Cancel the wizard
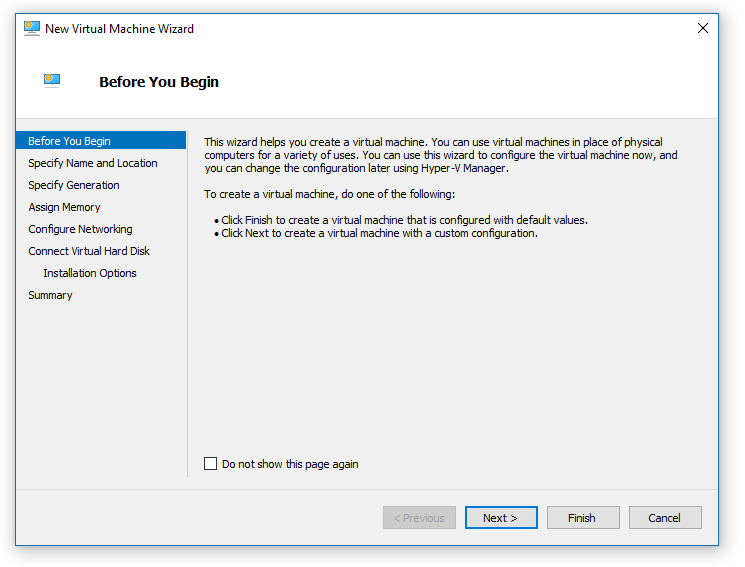Viewport: 745px width, 567px height. [664, 518]
